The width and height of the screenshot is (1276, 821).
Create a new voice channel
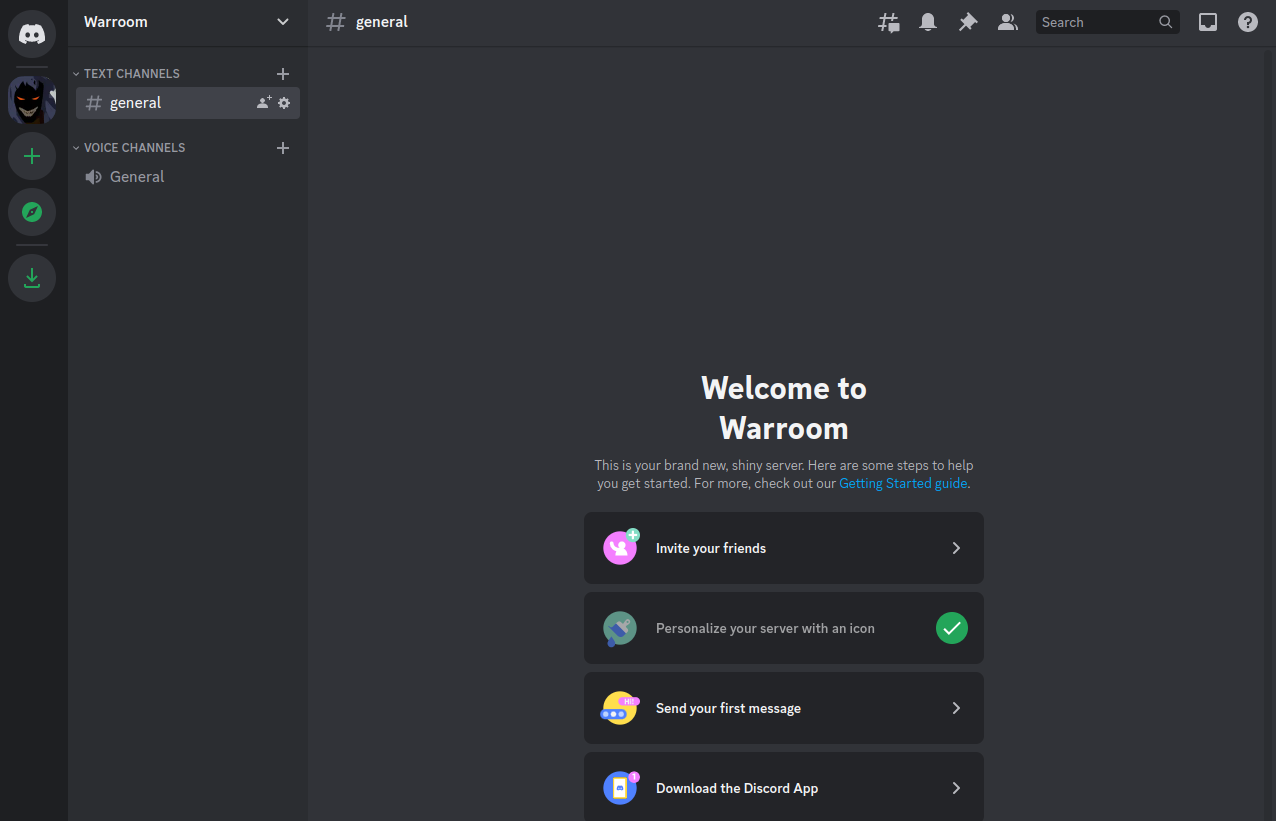tap(283, 148)
